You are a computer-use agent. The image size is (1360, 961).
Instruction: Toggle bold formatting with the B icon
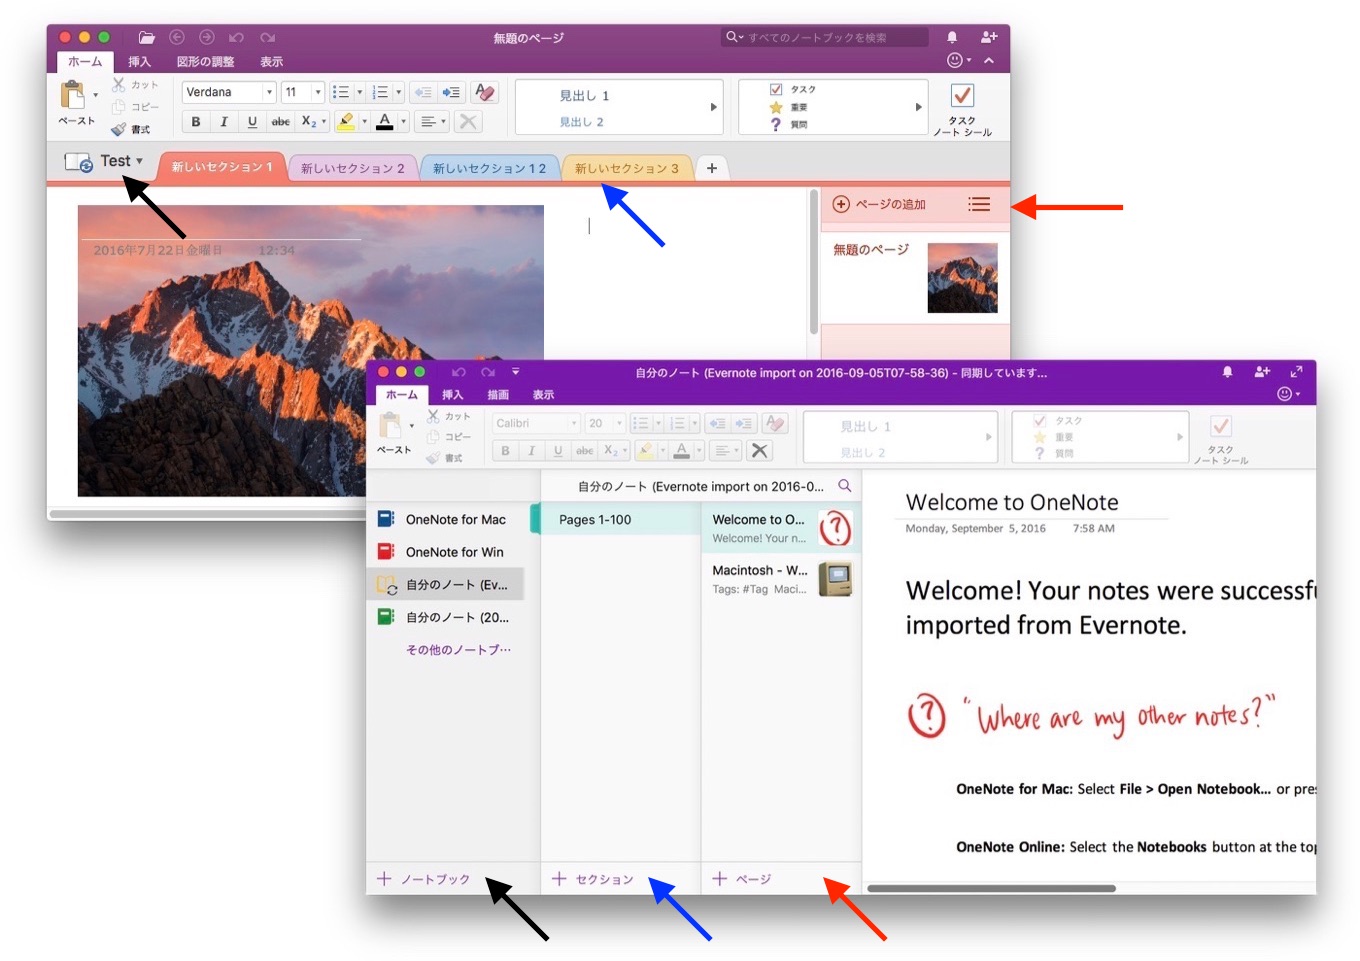click(195, 121)
